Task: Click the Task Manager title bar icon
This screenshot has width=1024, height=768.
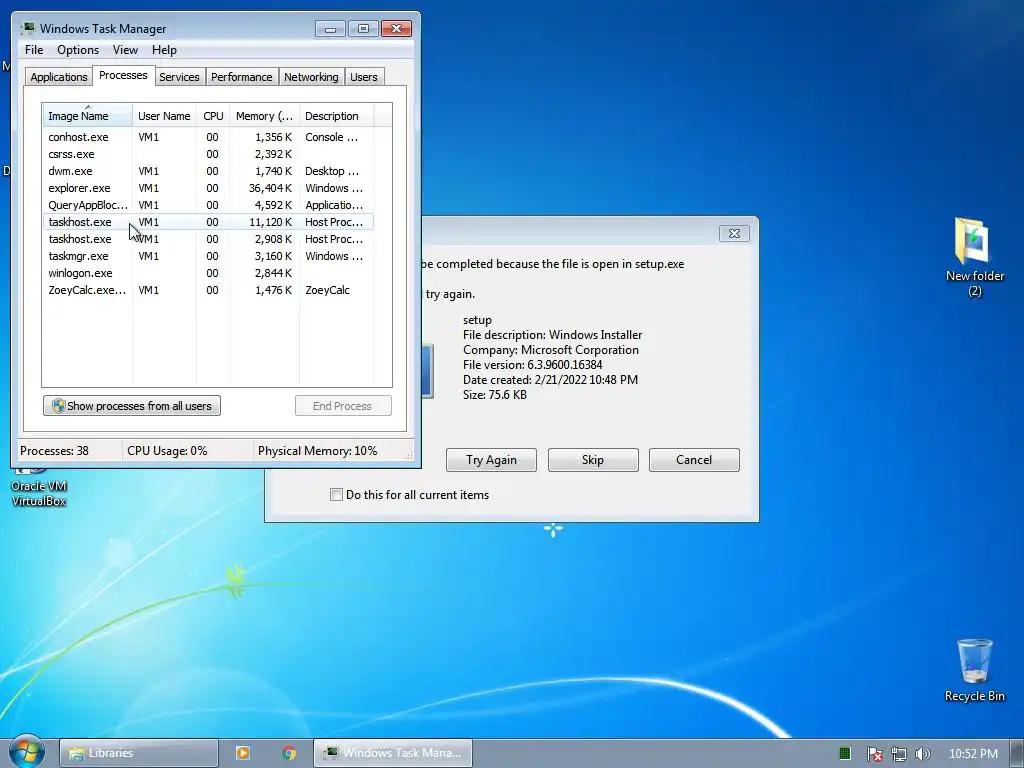Action: pyautogui.click(x=28, y=28)
